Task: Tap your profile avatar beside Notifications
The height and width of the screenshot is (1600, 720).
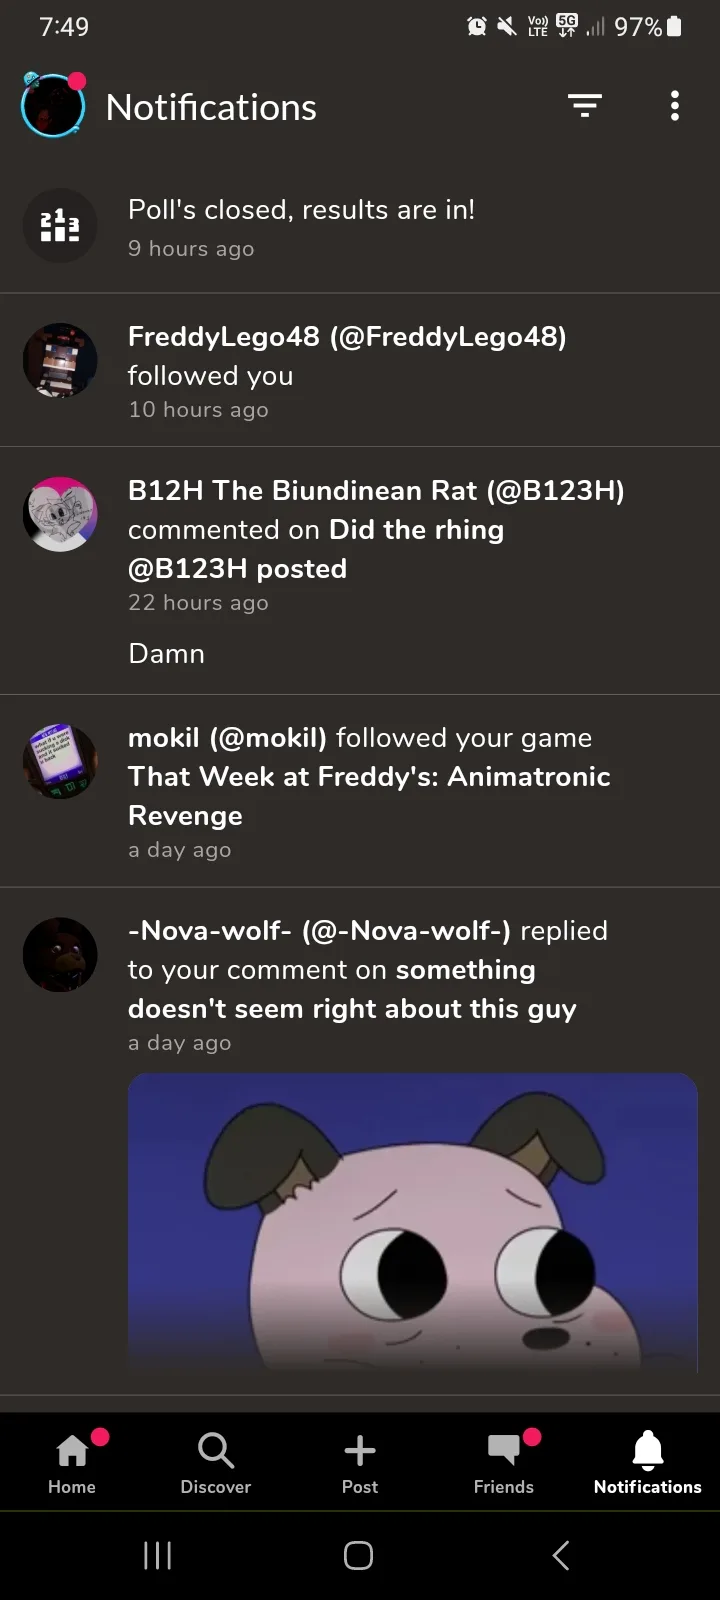Action: (52, 105)
